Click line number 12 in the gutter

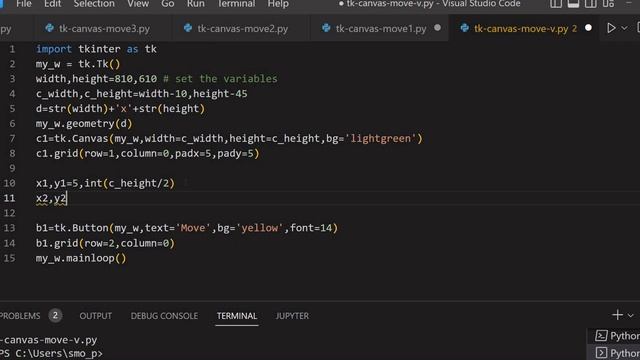pos(9,213)
